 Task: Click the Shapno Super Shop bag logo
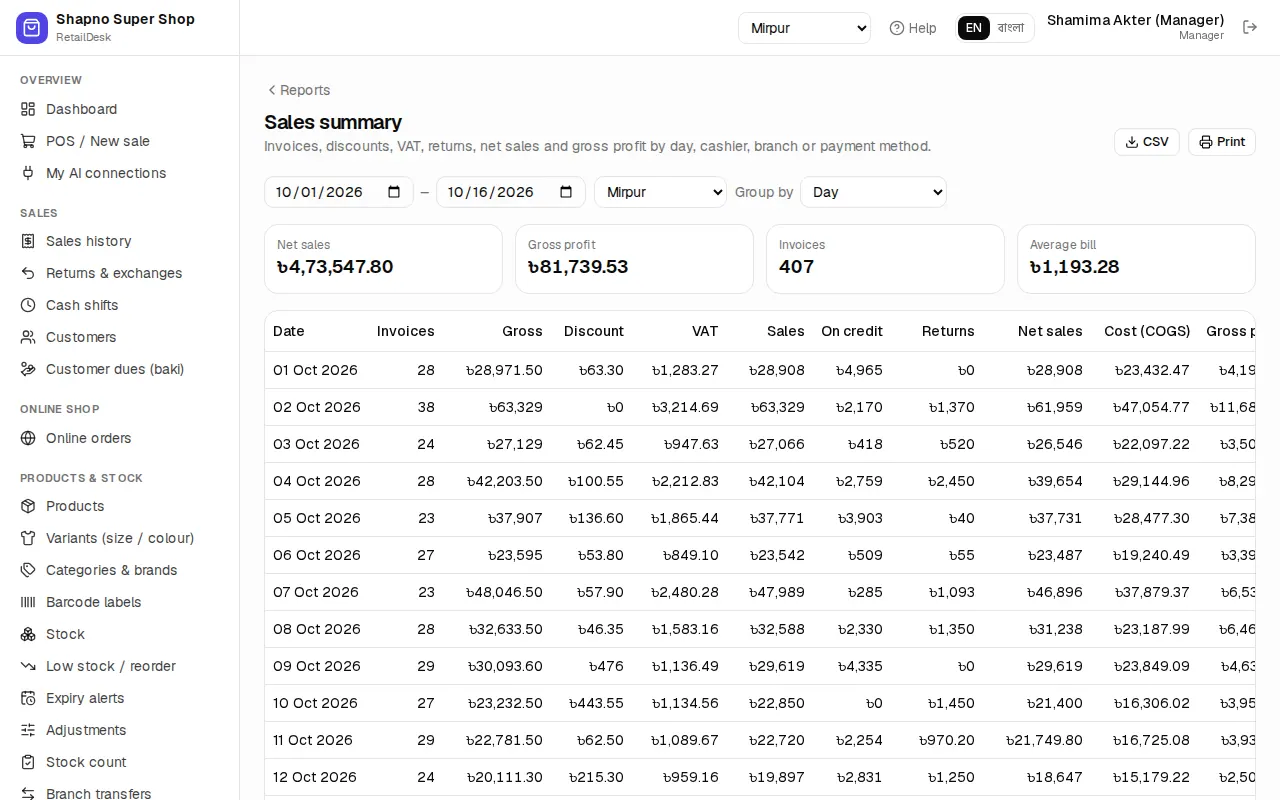point(32,28)
